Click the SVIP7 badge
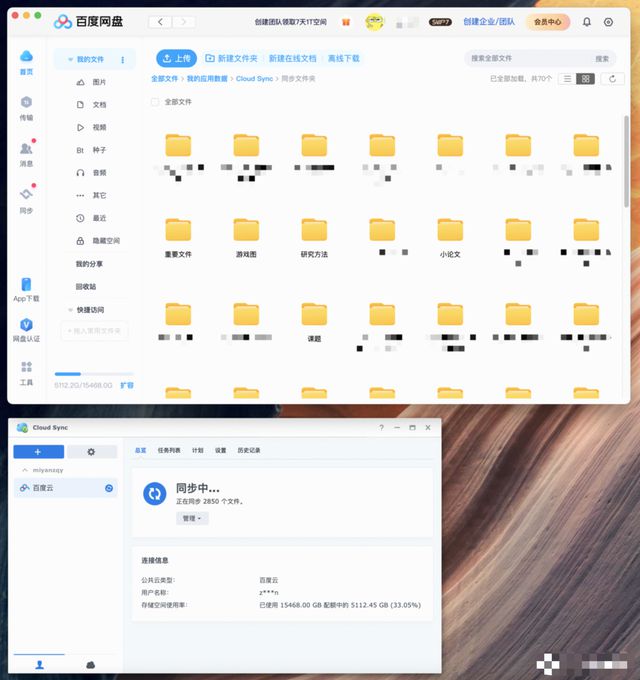 (440, 22)
